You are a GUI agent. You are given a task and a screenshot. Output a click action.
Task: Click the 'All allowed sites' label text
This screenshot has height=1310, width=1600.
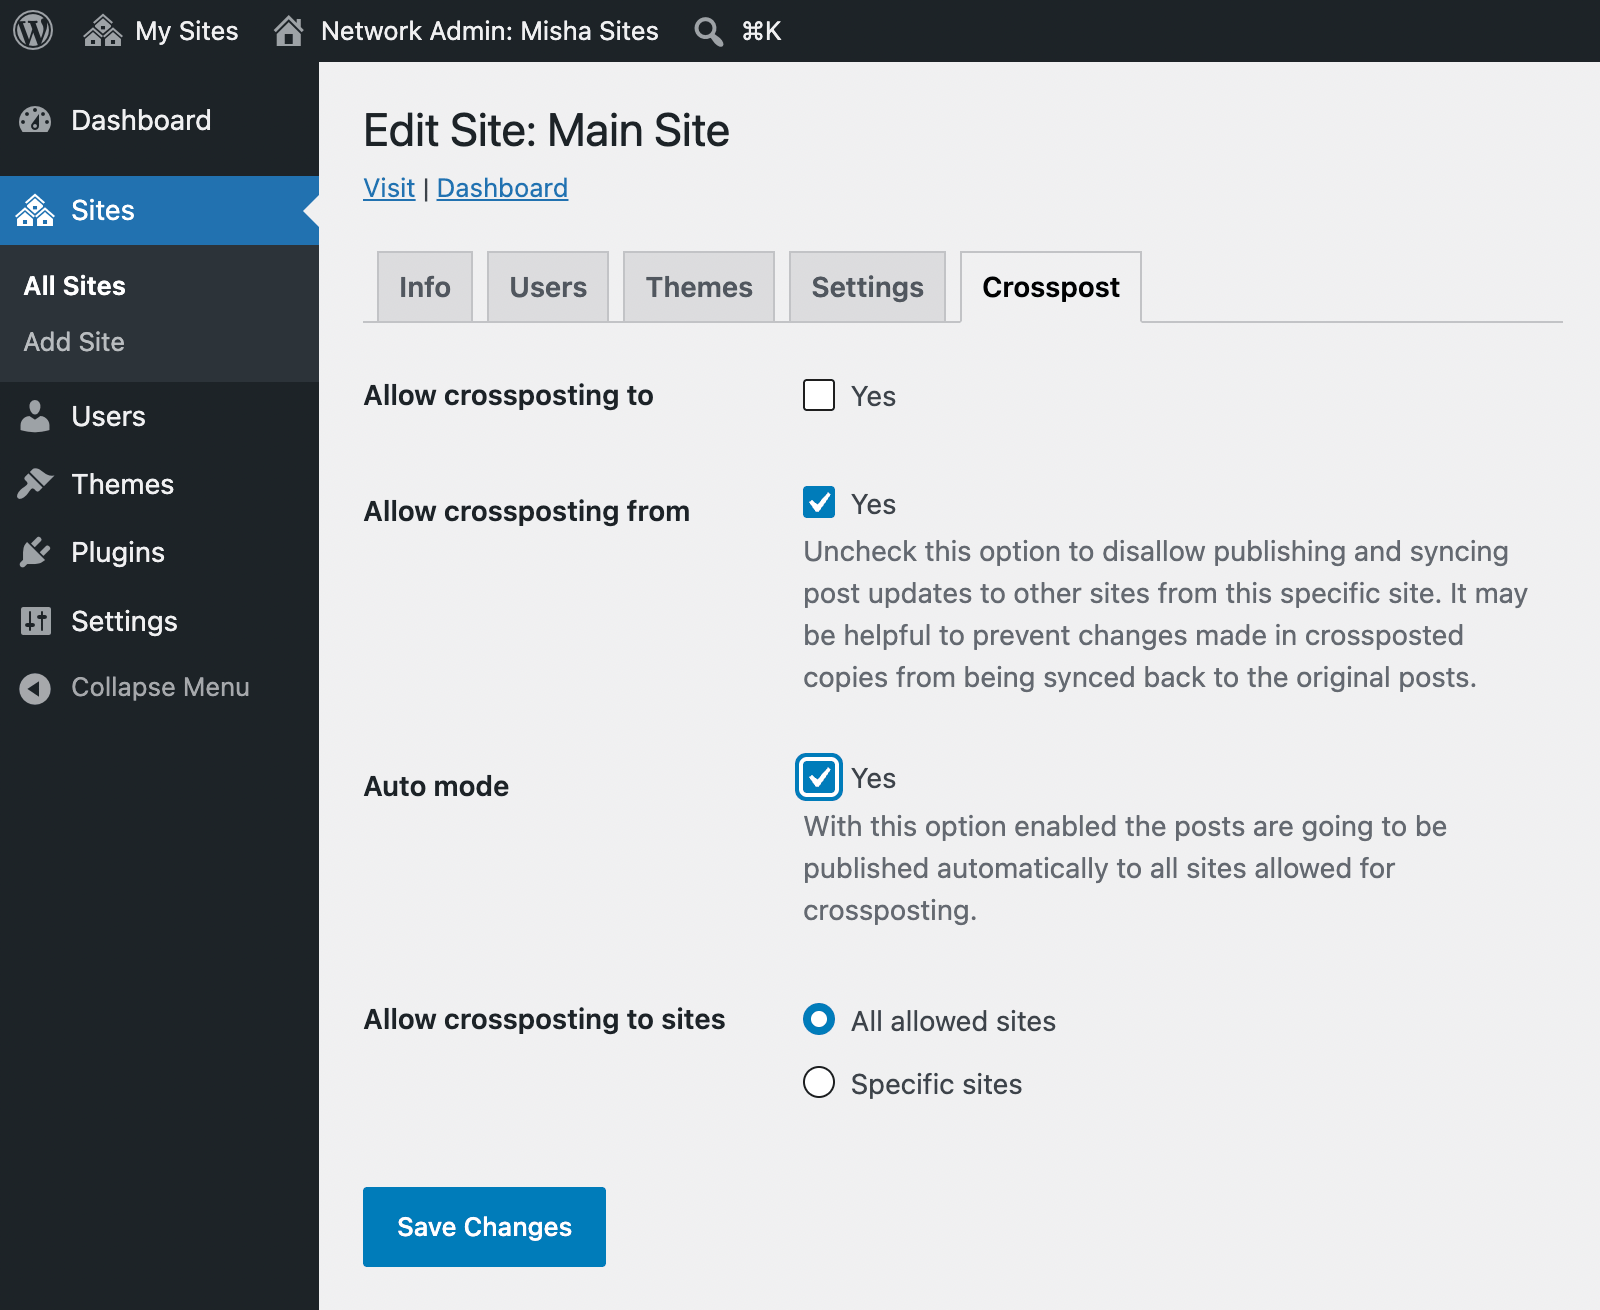(x=953, y=1021)
